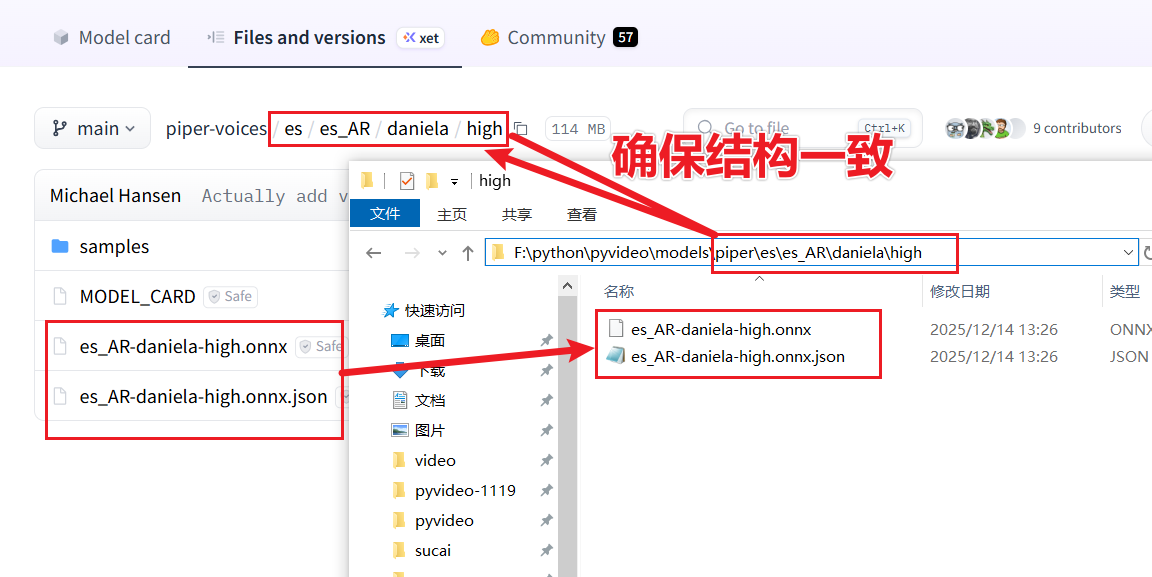Open the MODEL_CARD file link
The image size is (1152, 577).
[137, 297]
